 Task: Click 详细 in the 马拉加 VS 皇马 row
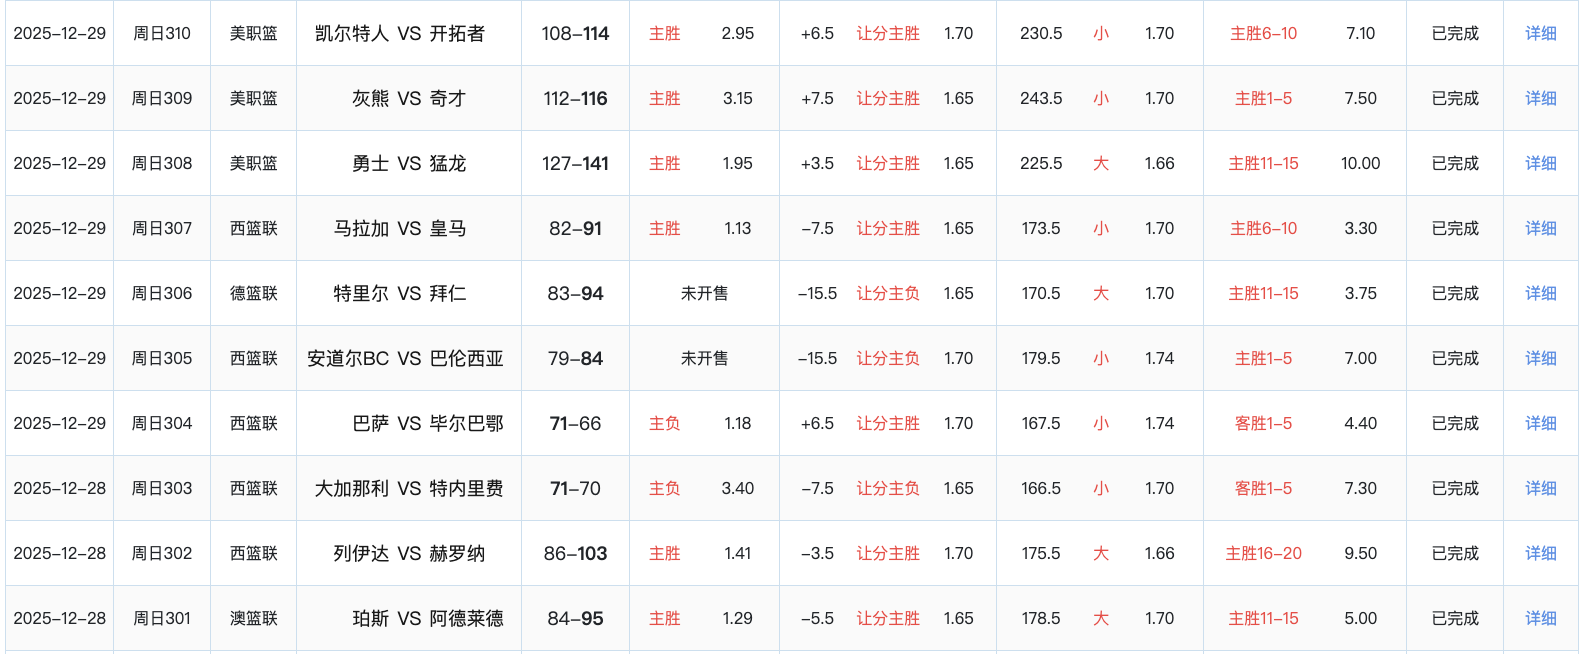[1540, 228]
